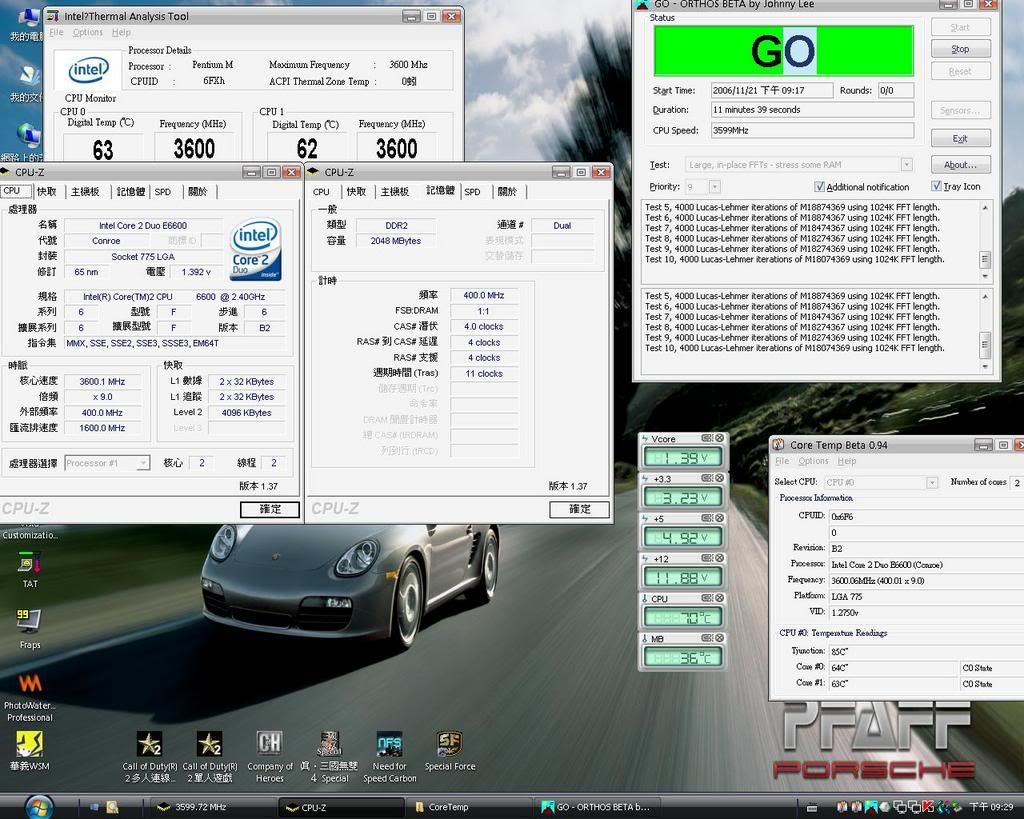Open settings for the MB temperature gadget
1024x819 pixels.
click(707, 638)
